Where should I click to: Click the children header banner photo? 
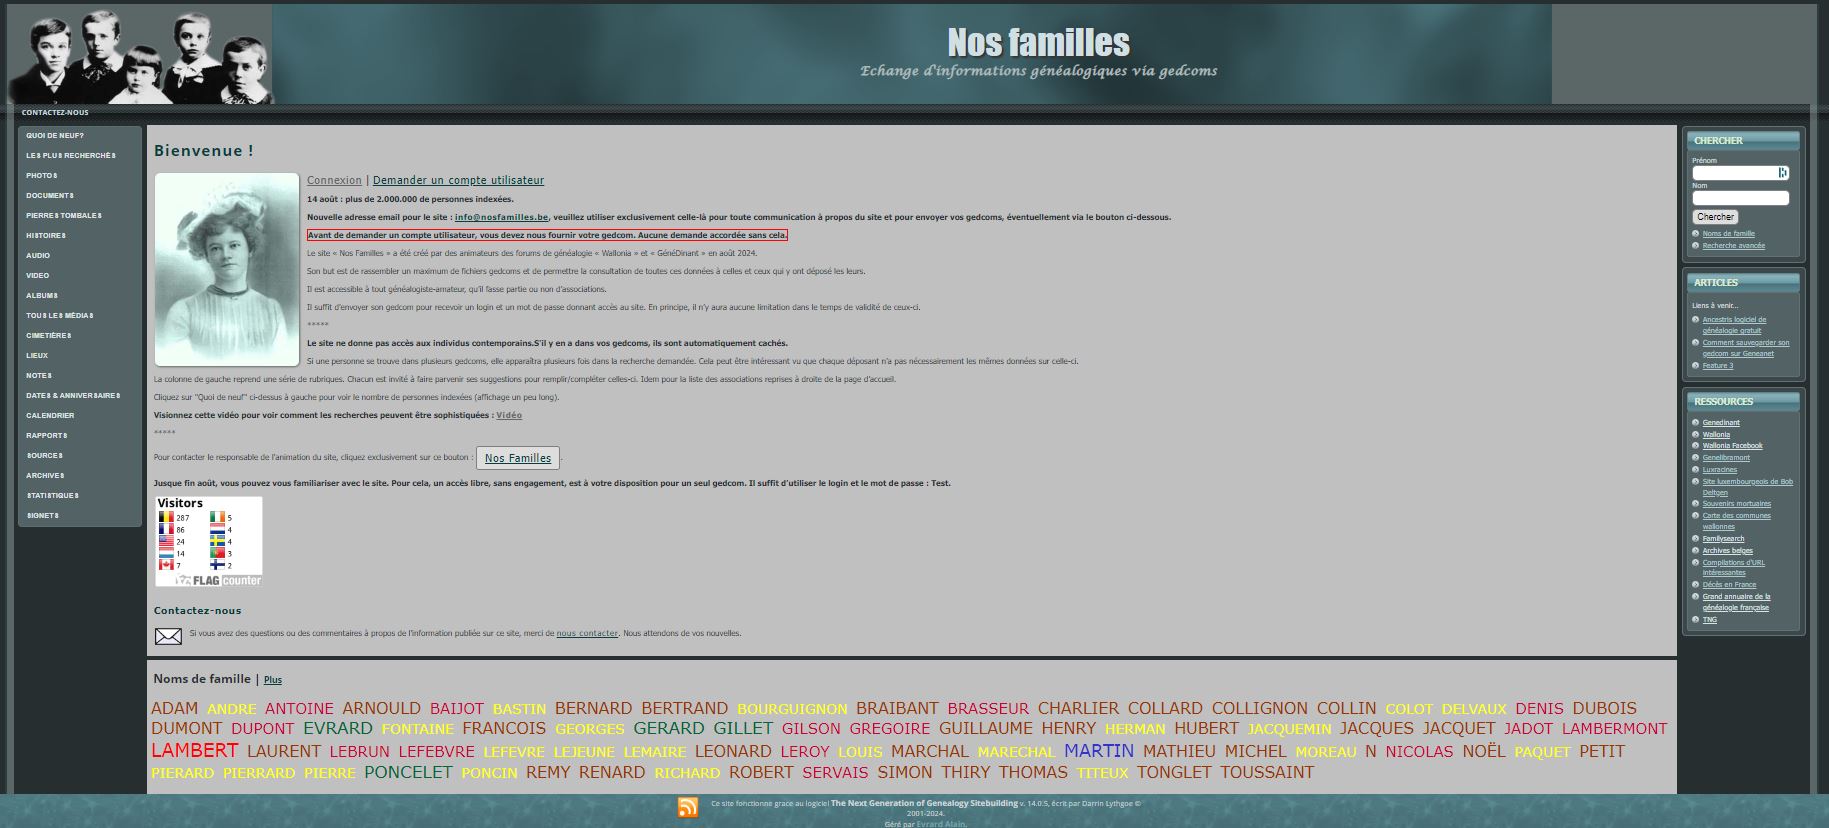pos(140,56)
